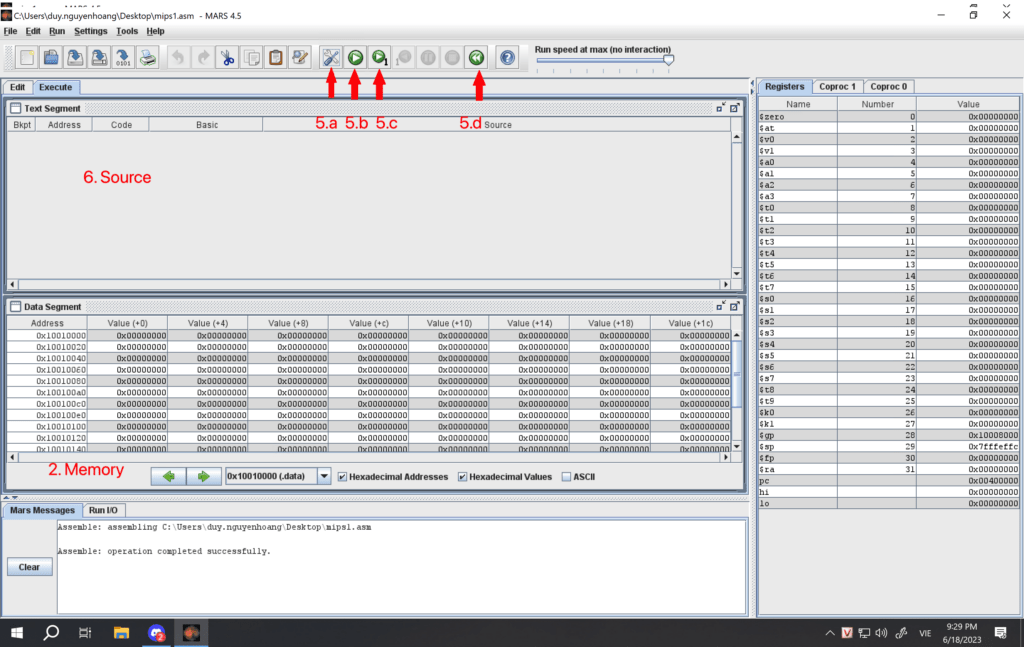1024x647 pixels.
Task: Iconify the Data Segment panel
Action: pyautogui.click(x=720, y=306)
